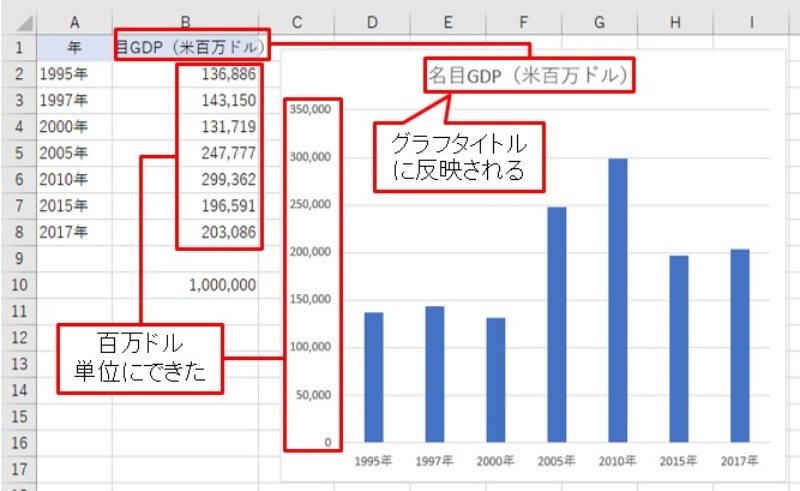800x491 pixels.
Task: Select the row 10 header
Action: [x=18, y=285]
